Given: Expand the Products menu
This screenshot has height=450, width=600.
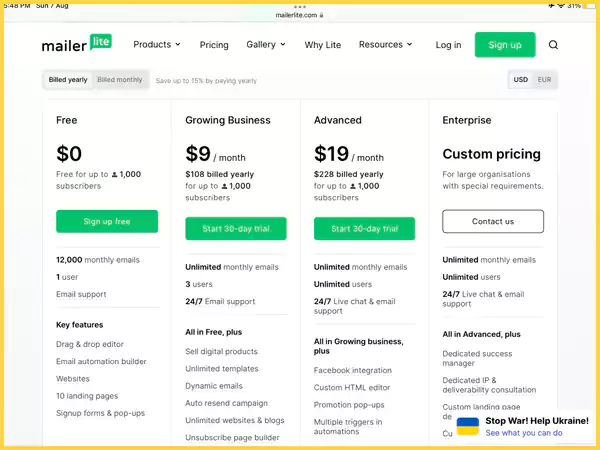Looking at the screenshot, I should (x=157, y=44).
